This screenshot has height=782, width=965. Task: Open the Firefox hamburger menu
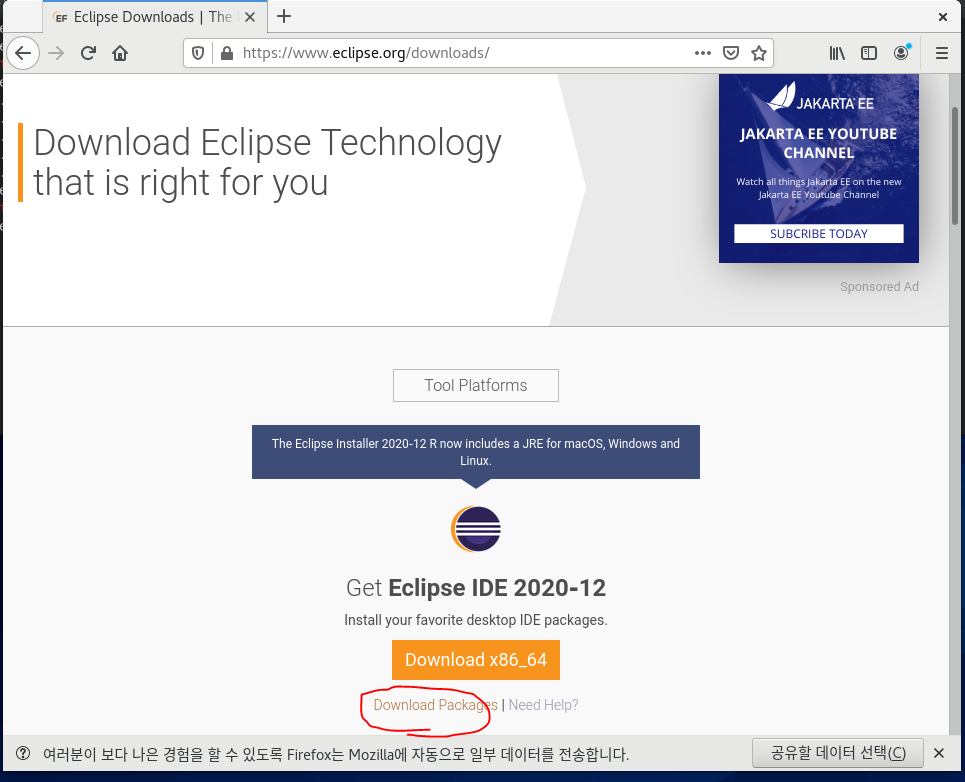[942, 54]
